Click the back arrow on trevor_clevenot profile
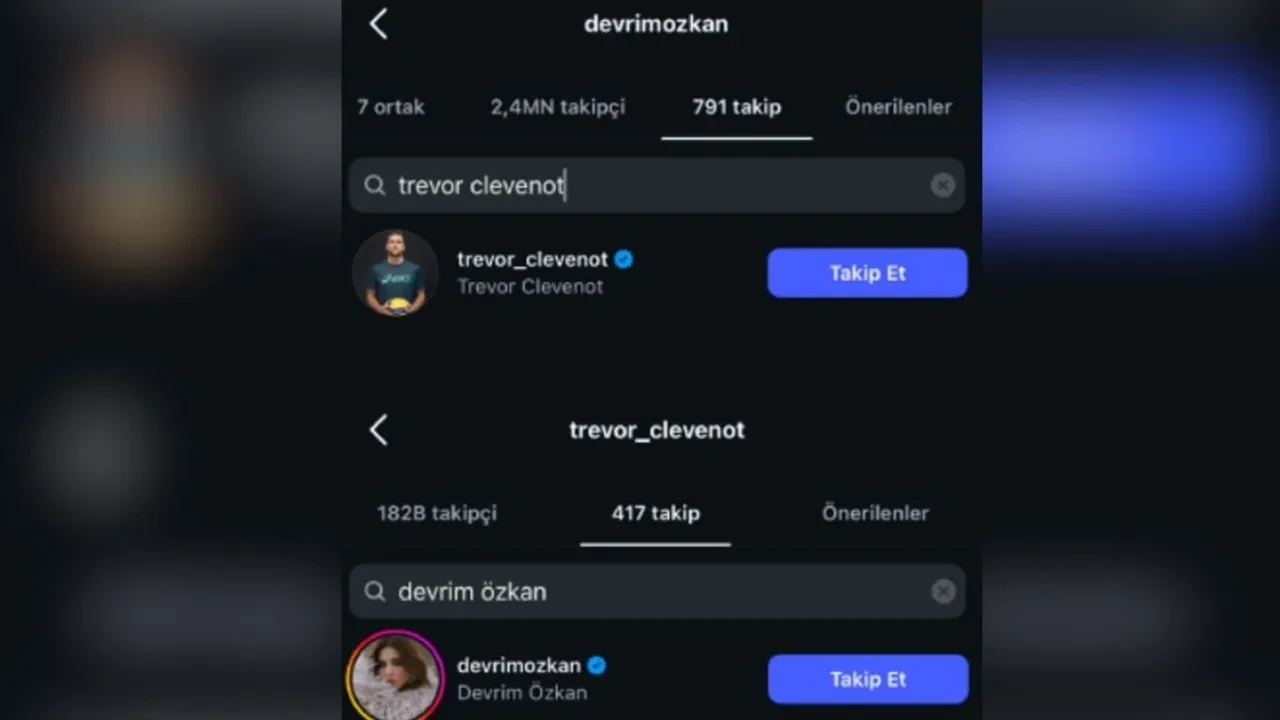 point(378,429)
